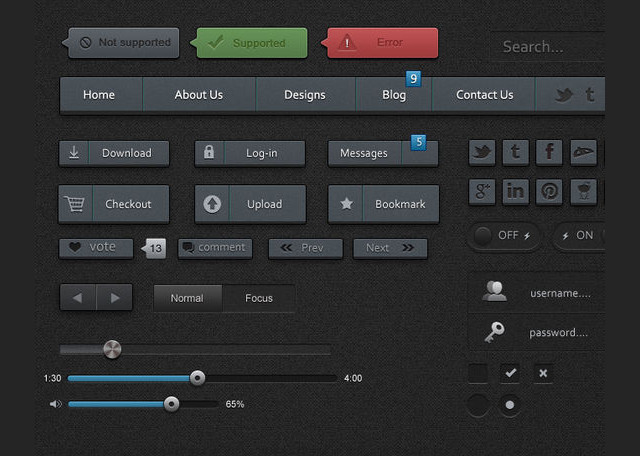Select Contact Us in navigation bar
The width and height of the screenshot is (640, 456).
484,95
